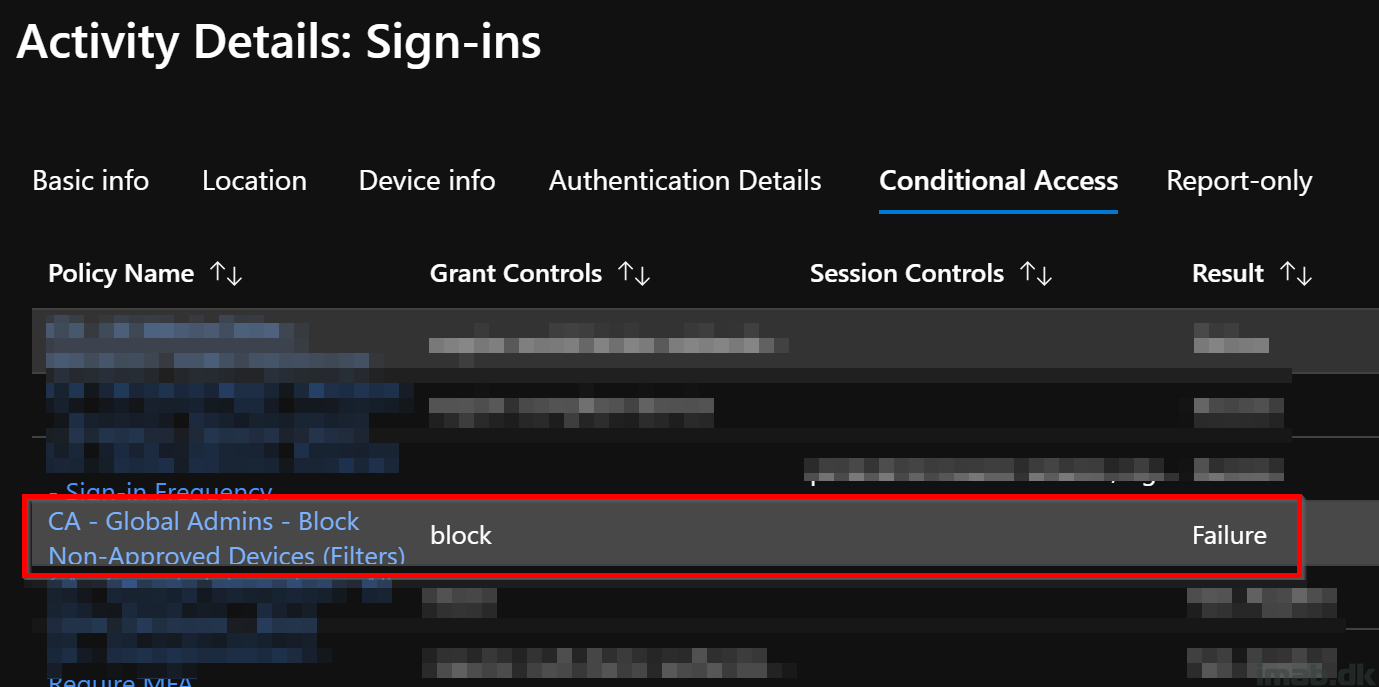Click the first blurred policy row
1379x687 pixels.
point(660,340)
